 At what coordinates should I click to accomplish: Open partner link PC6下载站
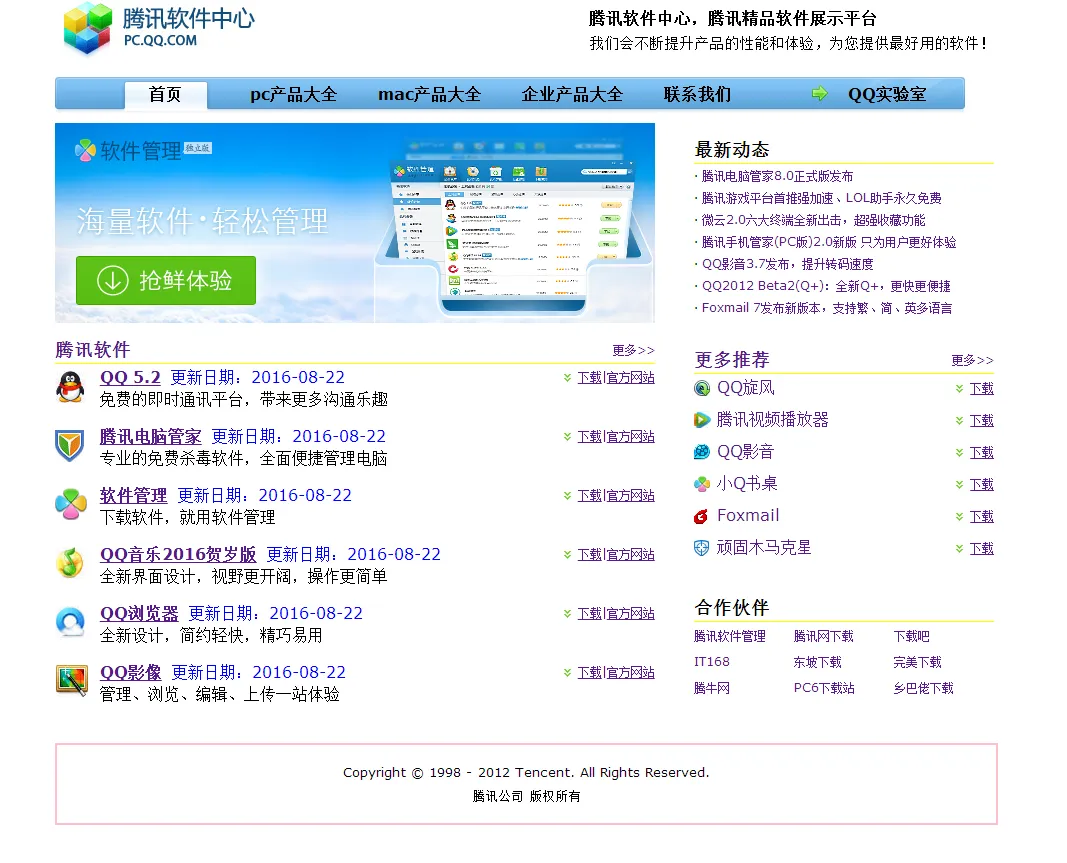point(824,688)
